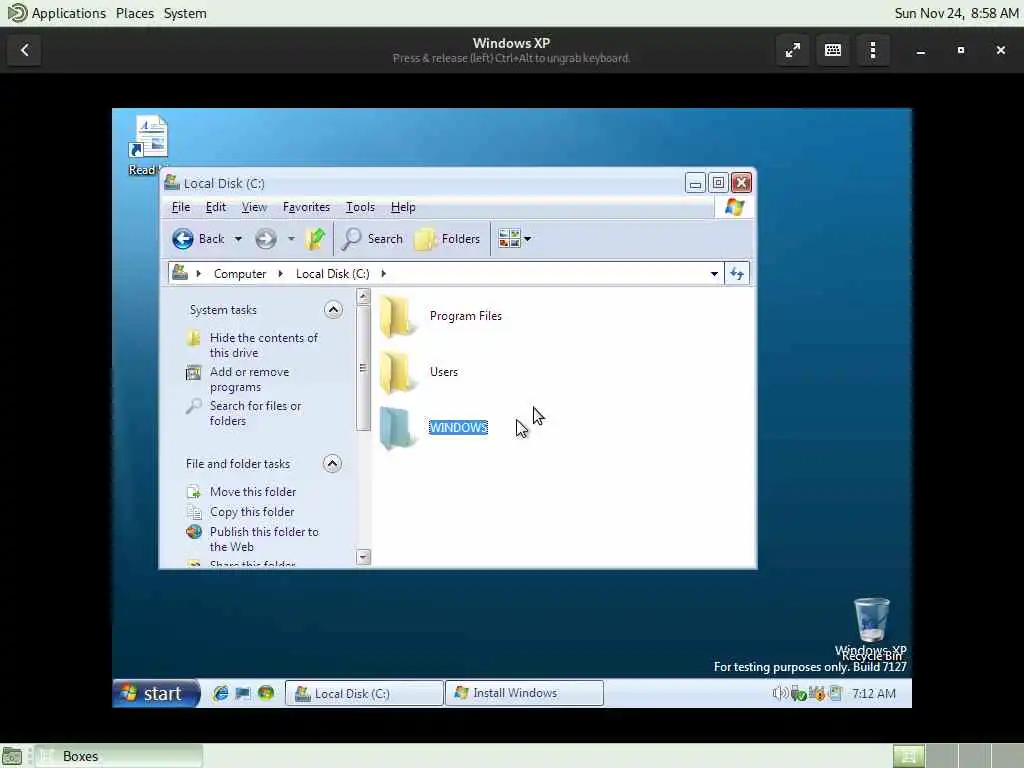Open Help menu
The image size is (1024, 768).
403,207
